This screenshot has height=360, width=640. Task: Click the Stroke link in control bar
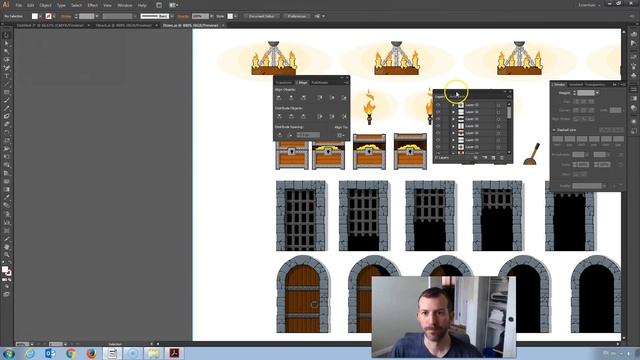pos(66,16)
